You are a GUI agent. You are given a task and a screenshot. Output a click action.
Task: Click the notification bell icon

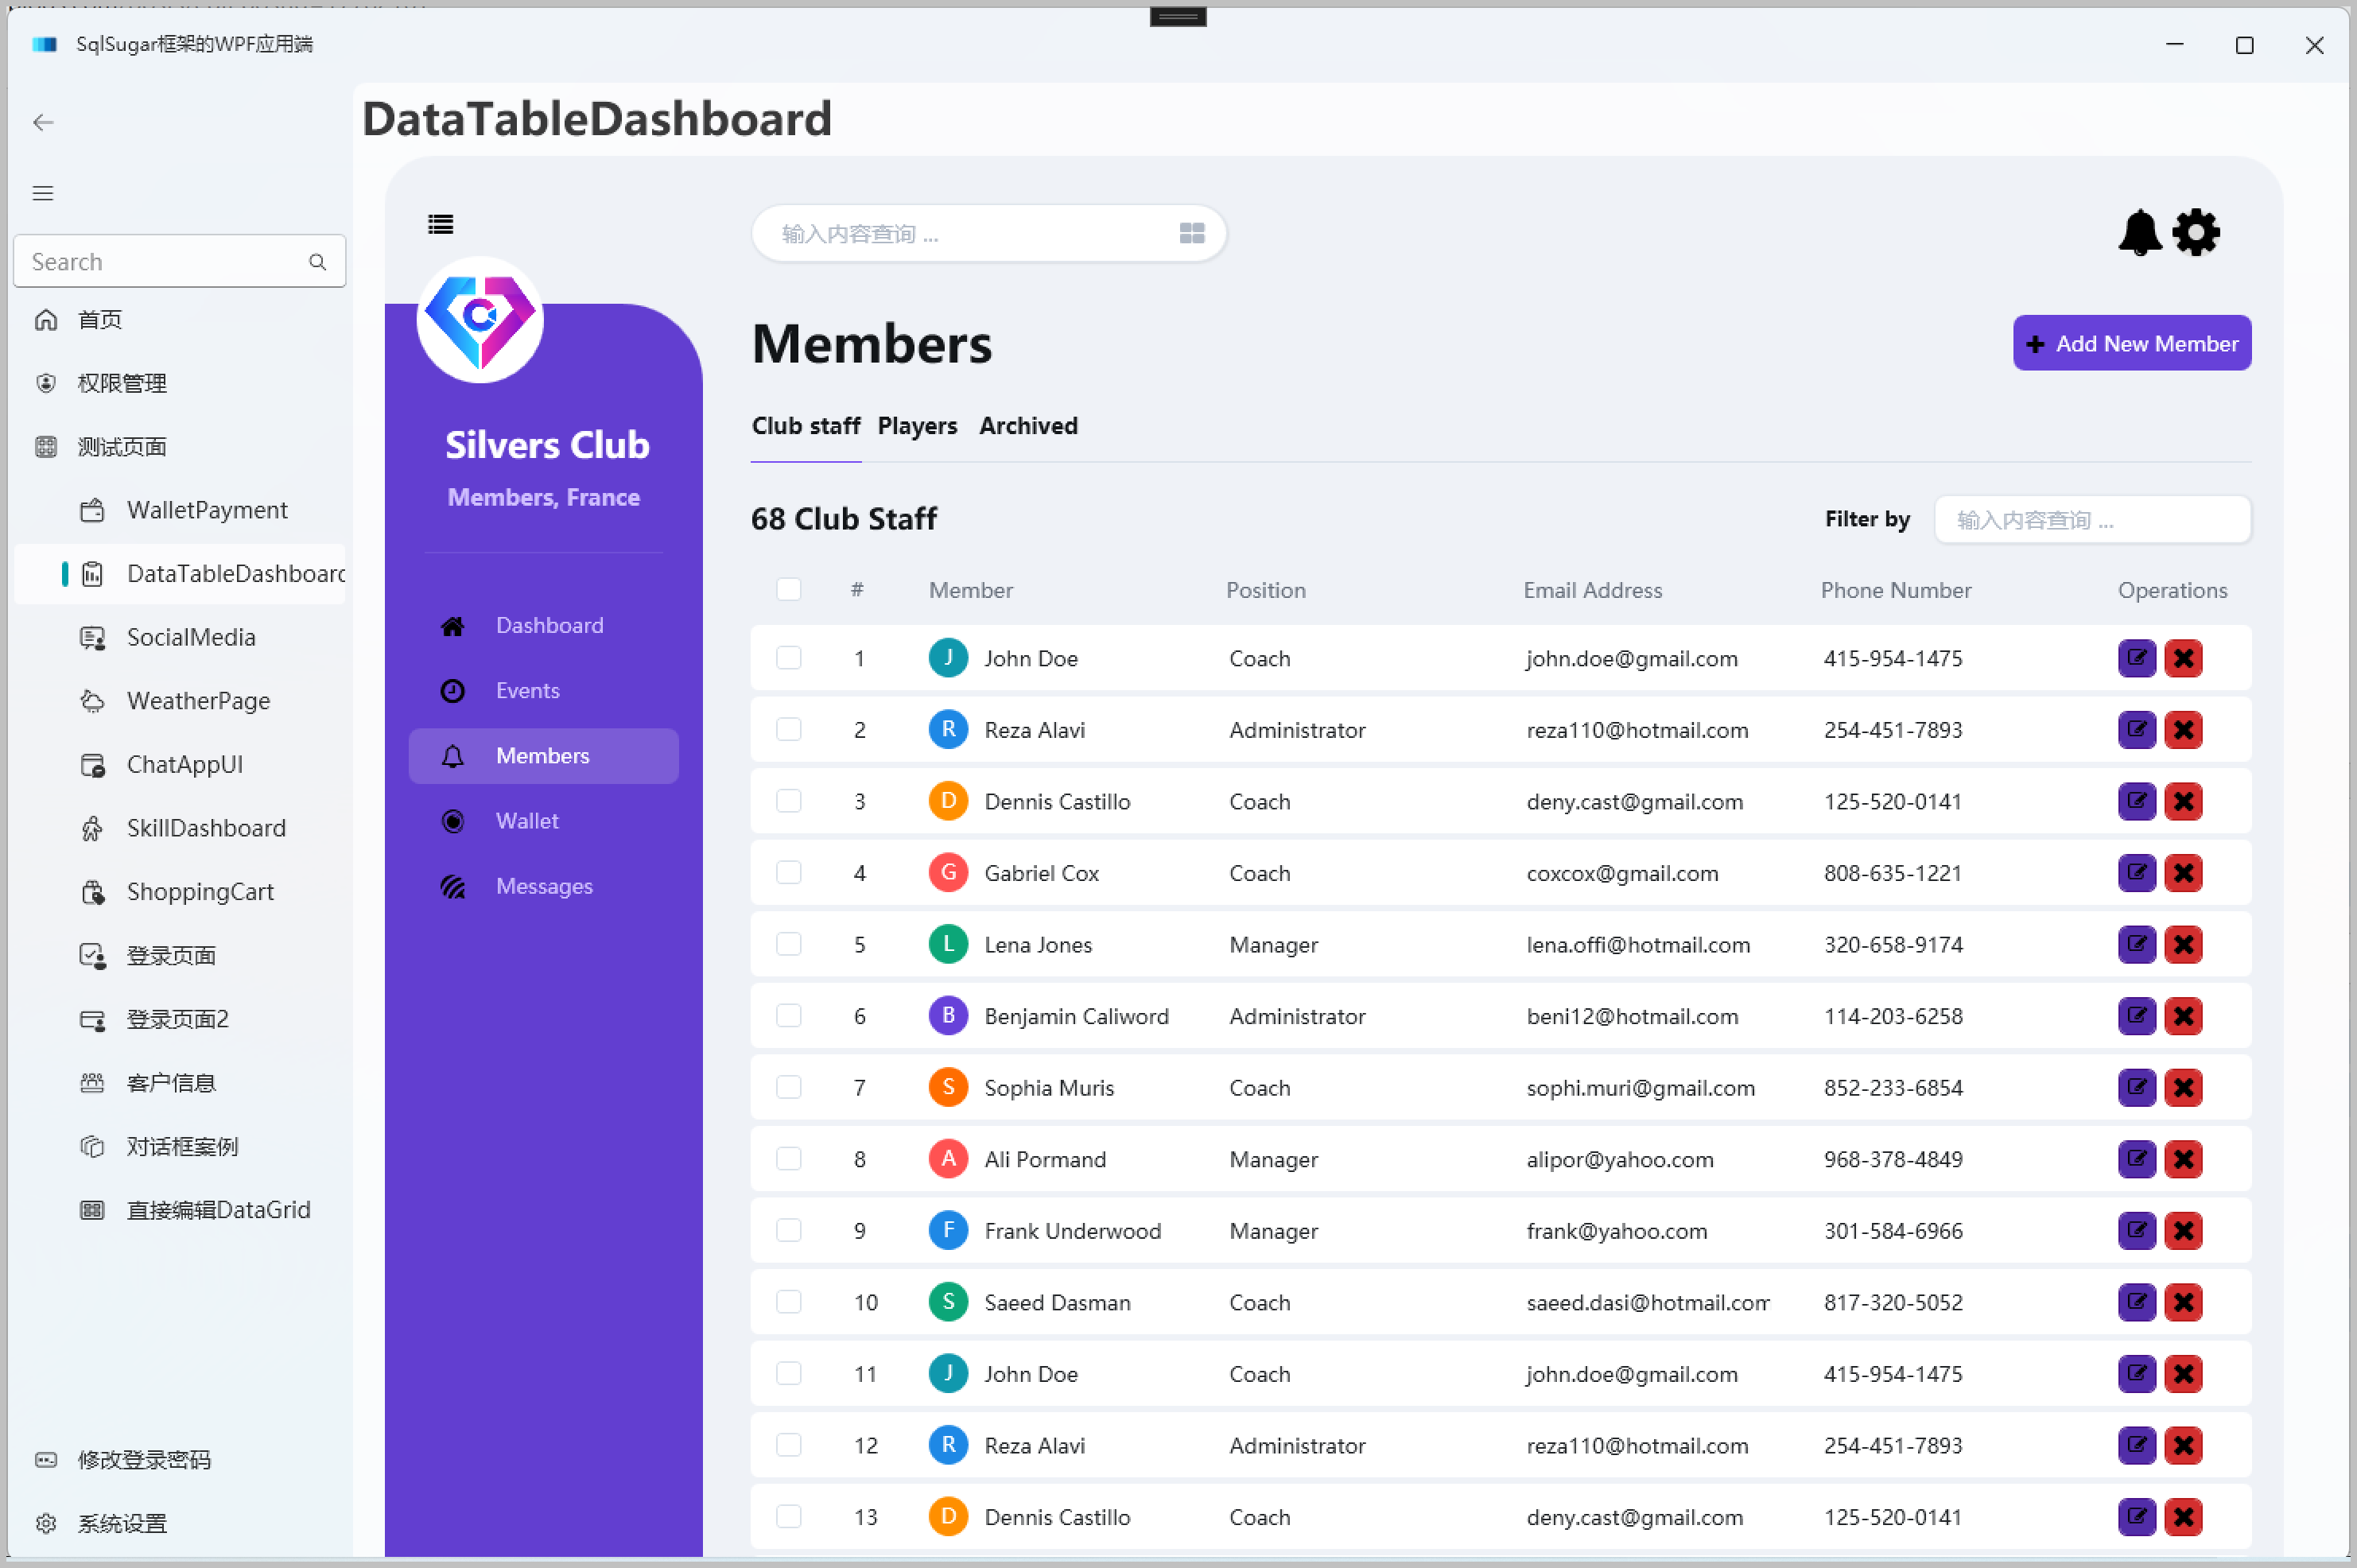point(2139,233)
